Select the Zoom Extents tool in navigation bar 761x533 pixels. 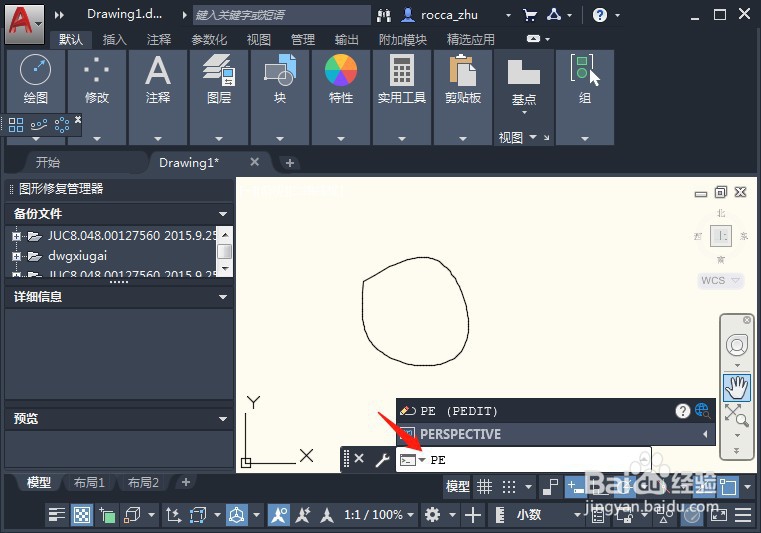pos(737,416)
